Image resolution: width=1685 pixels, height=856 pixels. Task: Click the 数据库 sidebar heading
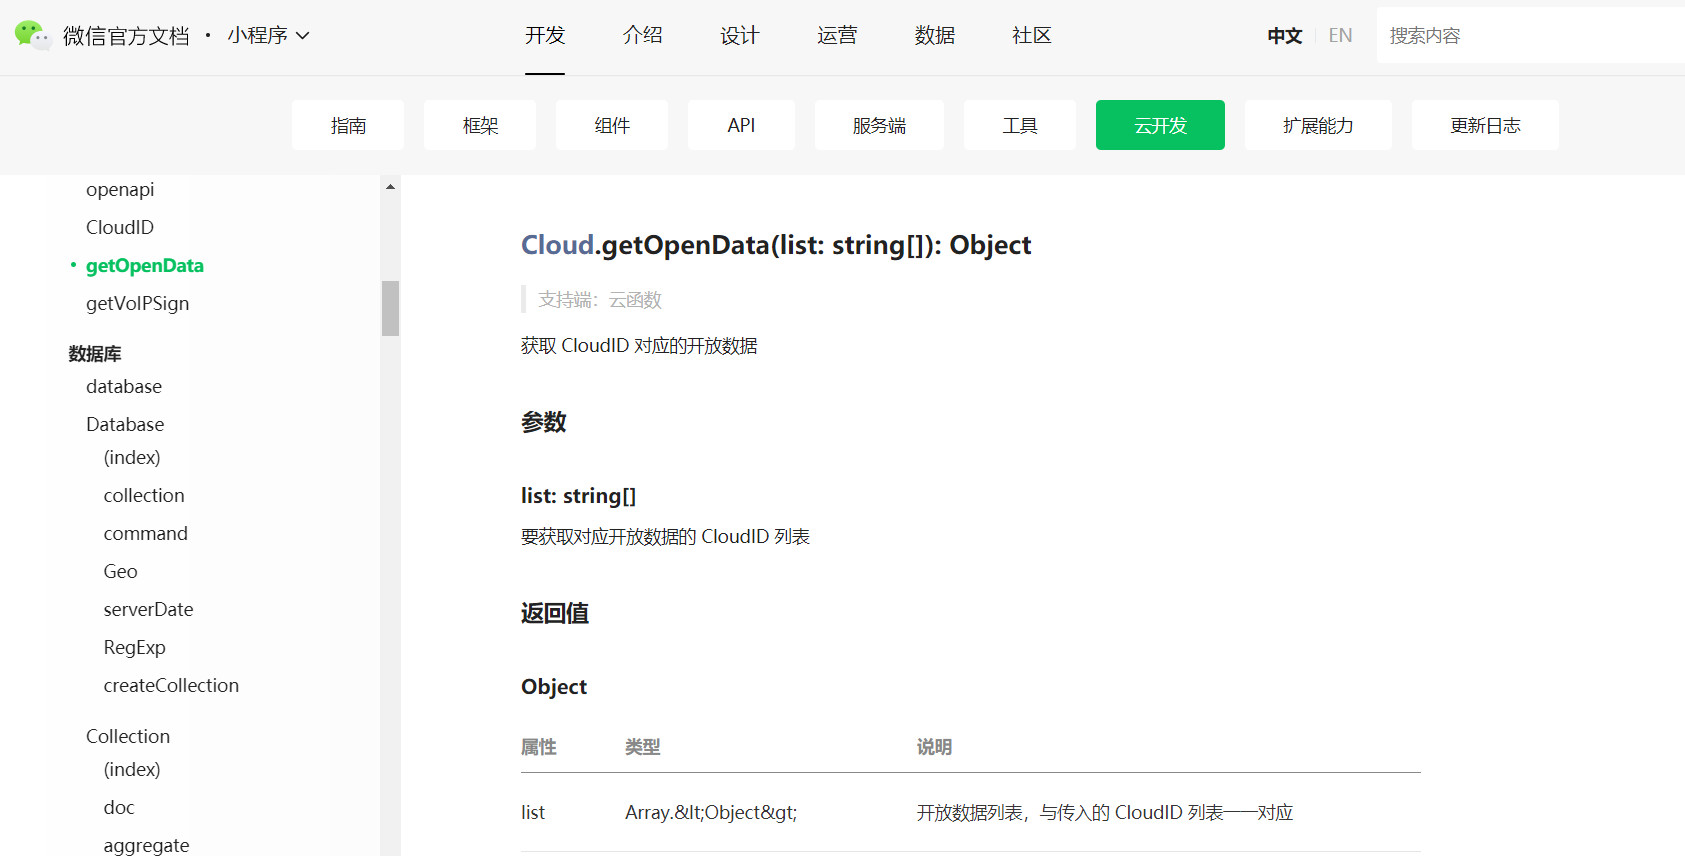(95, 354)
